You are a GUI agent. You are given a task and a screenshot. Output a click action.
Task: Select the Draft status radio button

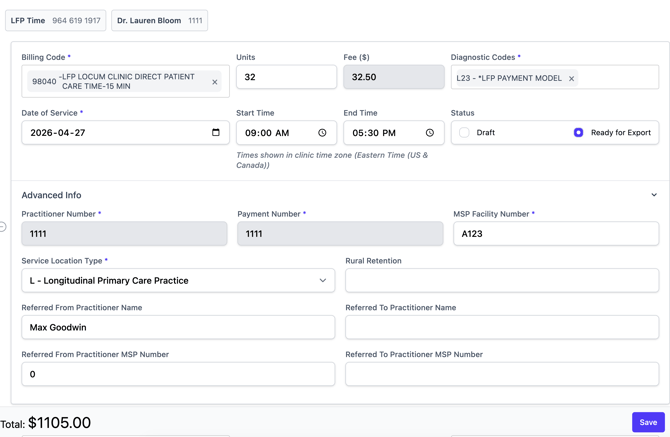pos(465,132)
